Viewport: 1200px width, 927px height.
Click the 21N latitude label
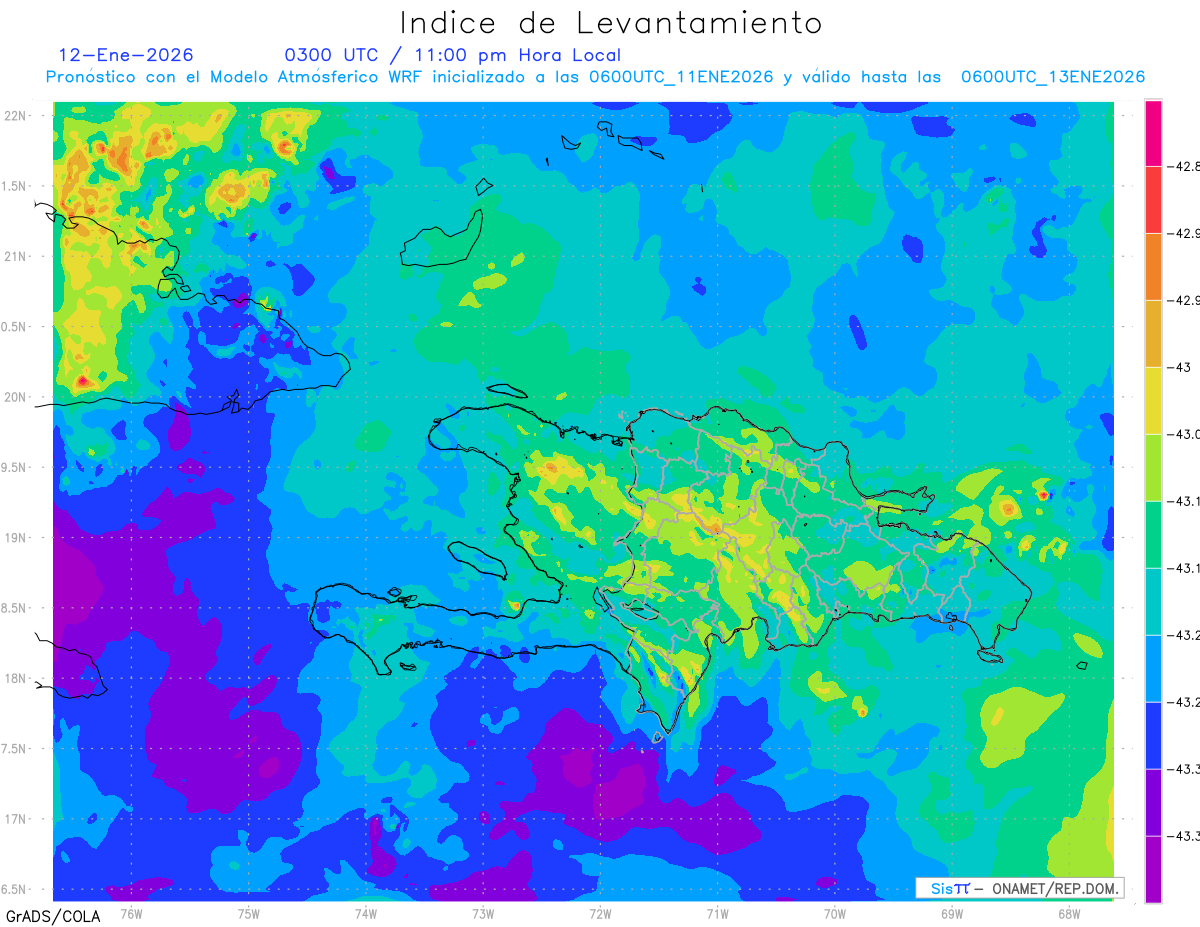pyautogui.click(x=17, y=256)
